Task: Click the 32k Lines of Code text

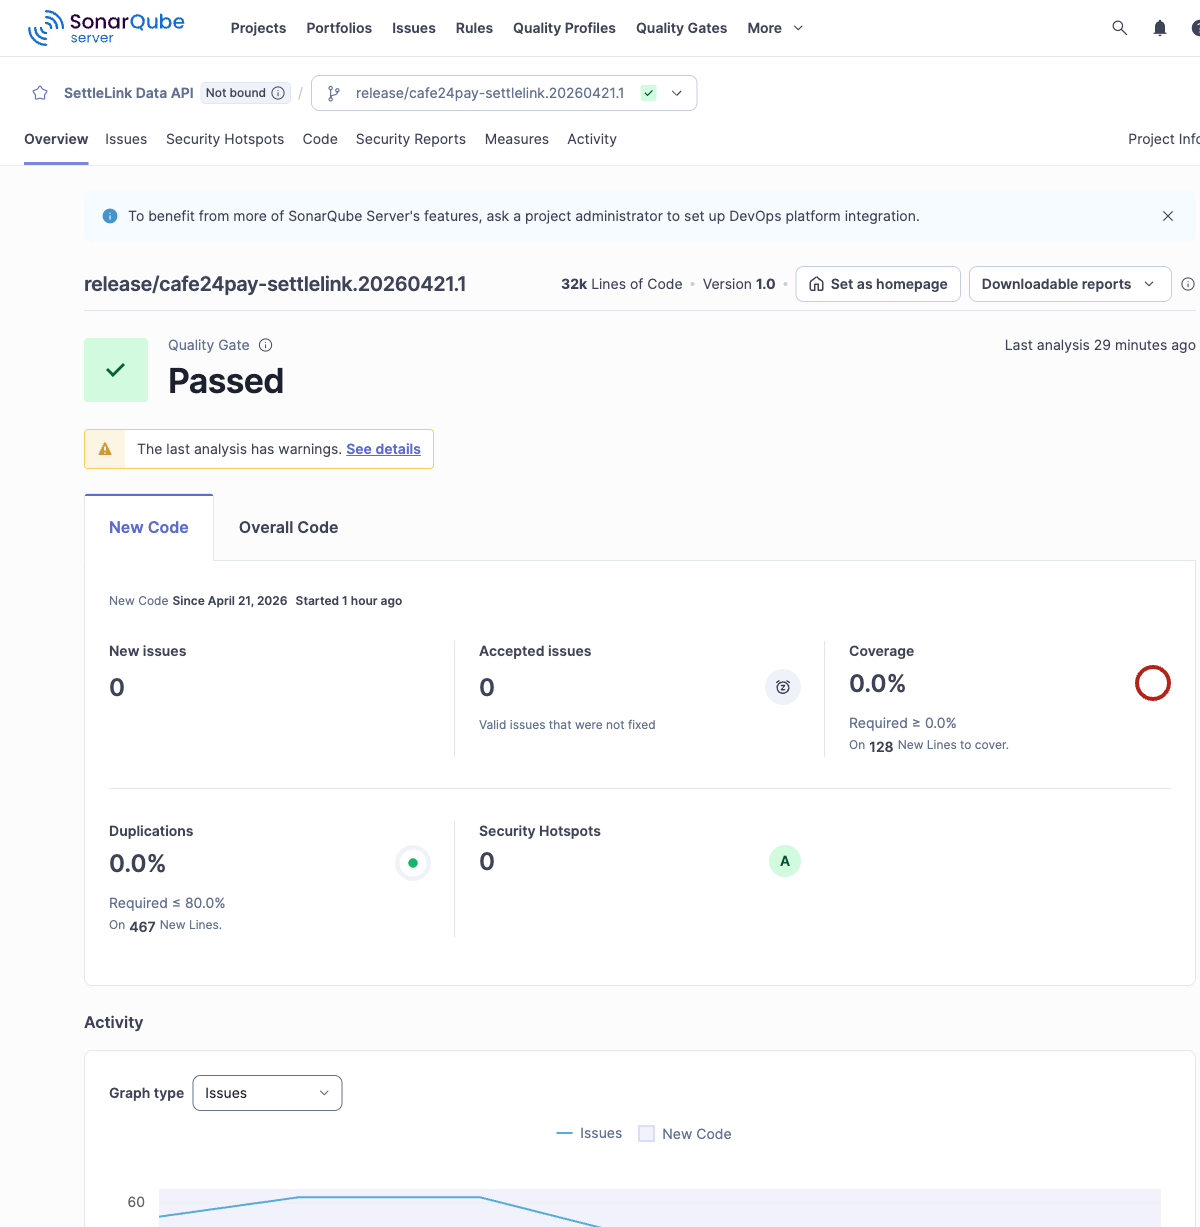Action: pyautogui.click(x=621, y=284)
